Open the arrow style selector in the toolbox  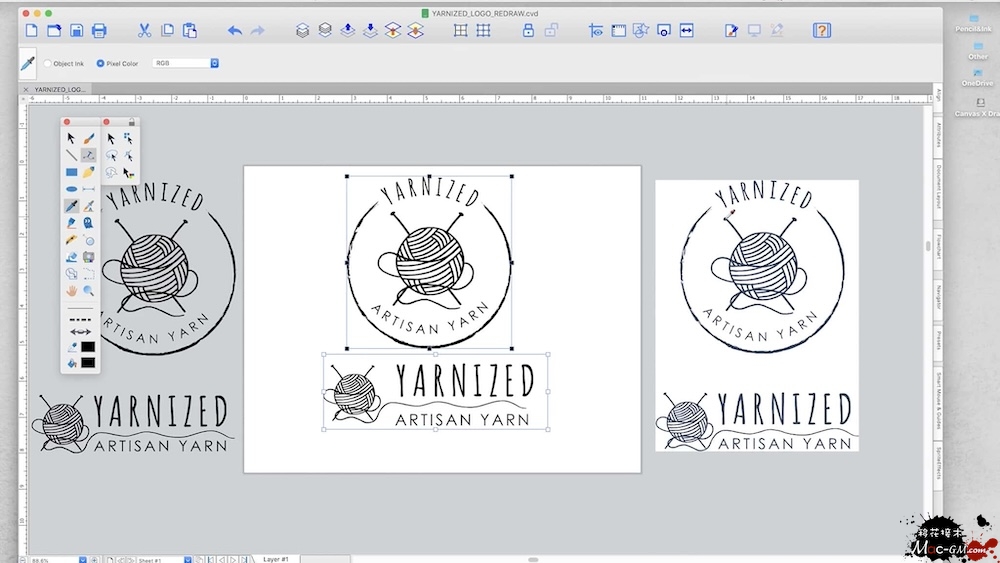tap(80, 332)
